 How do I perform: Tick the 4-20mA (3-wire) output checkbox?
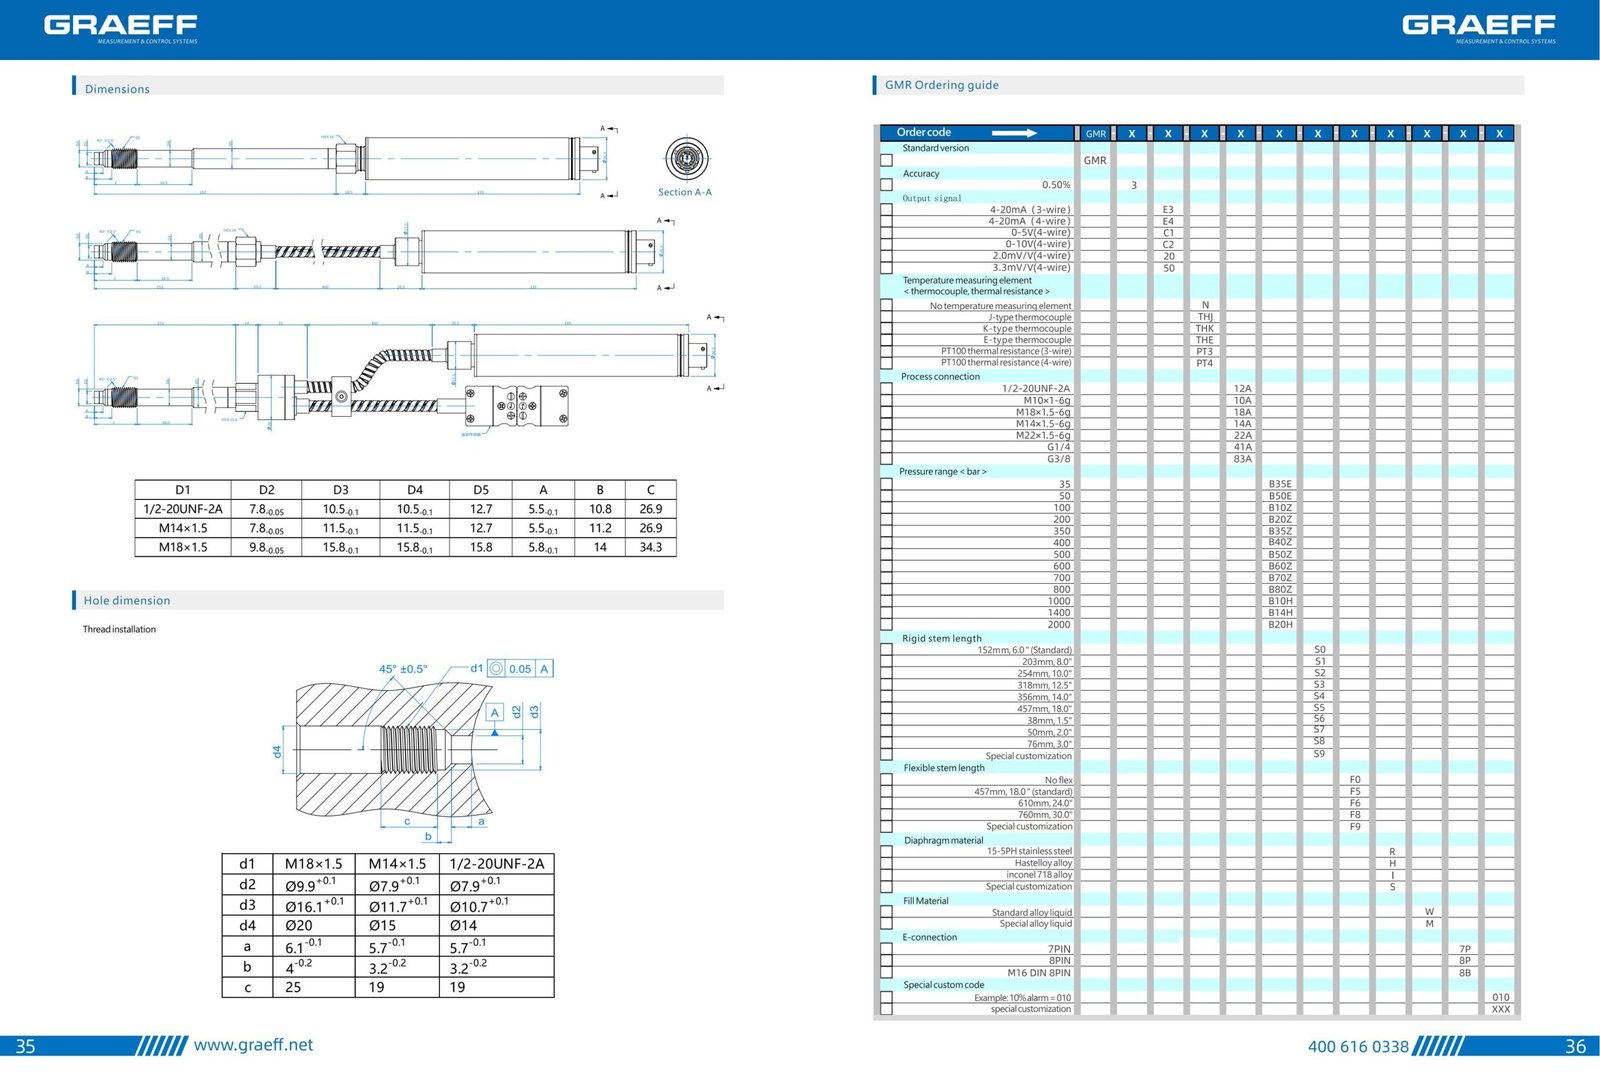[x=886, y=210]
